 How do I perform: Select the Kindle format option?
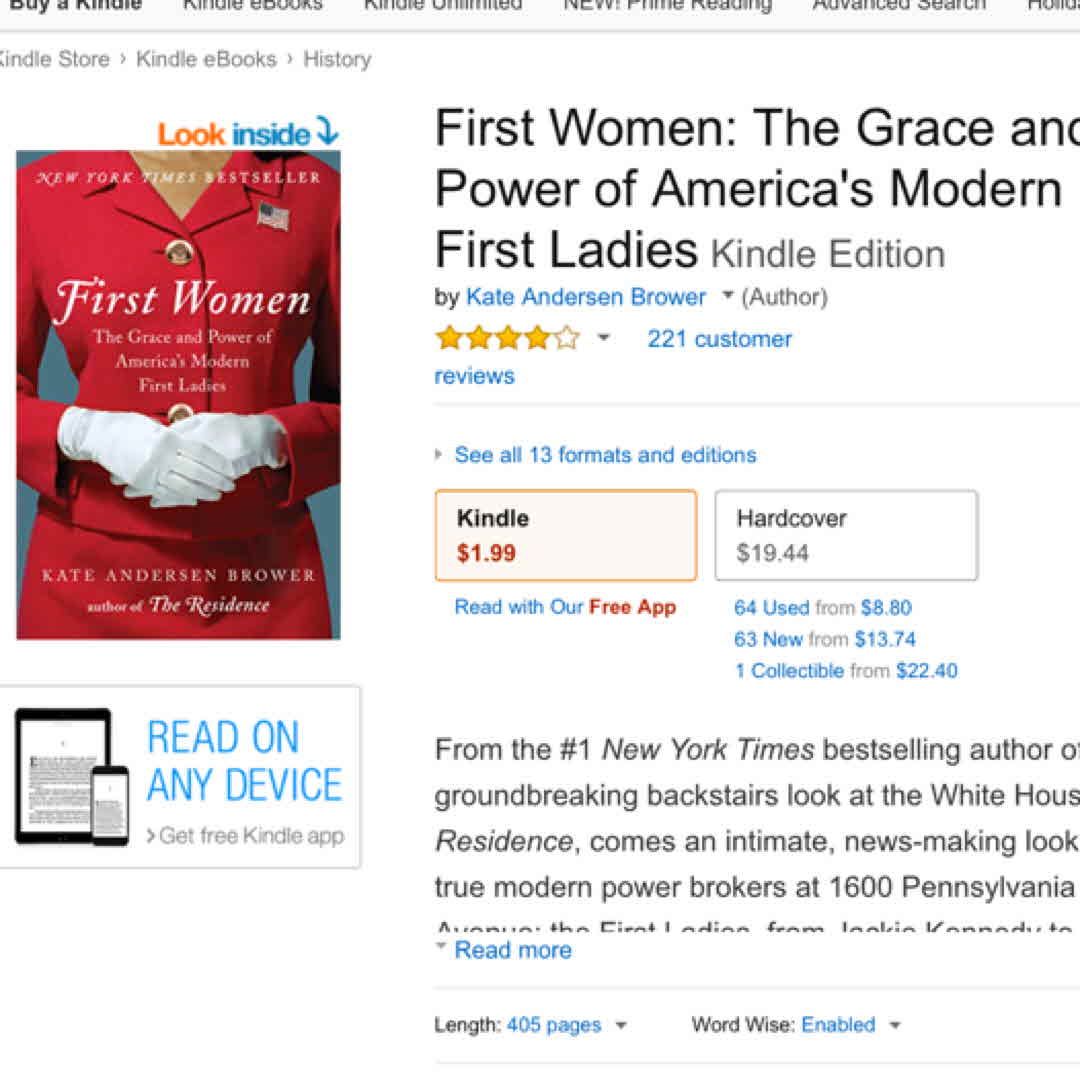coord(566,535)
